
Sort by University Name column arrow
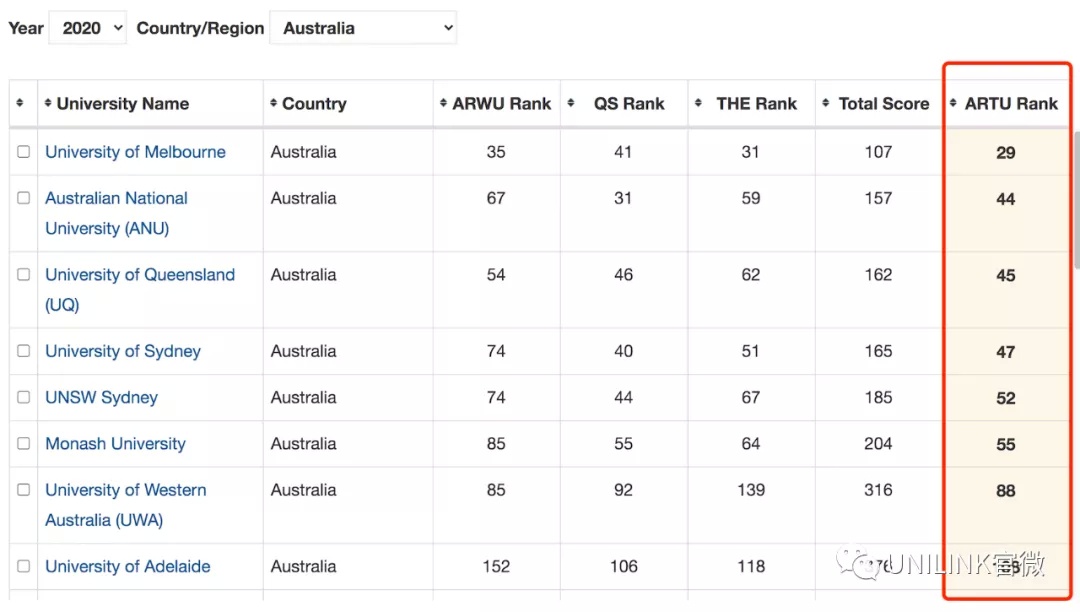coord(48,103)
